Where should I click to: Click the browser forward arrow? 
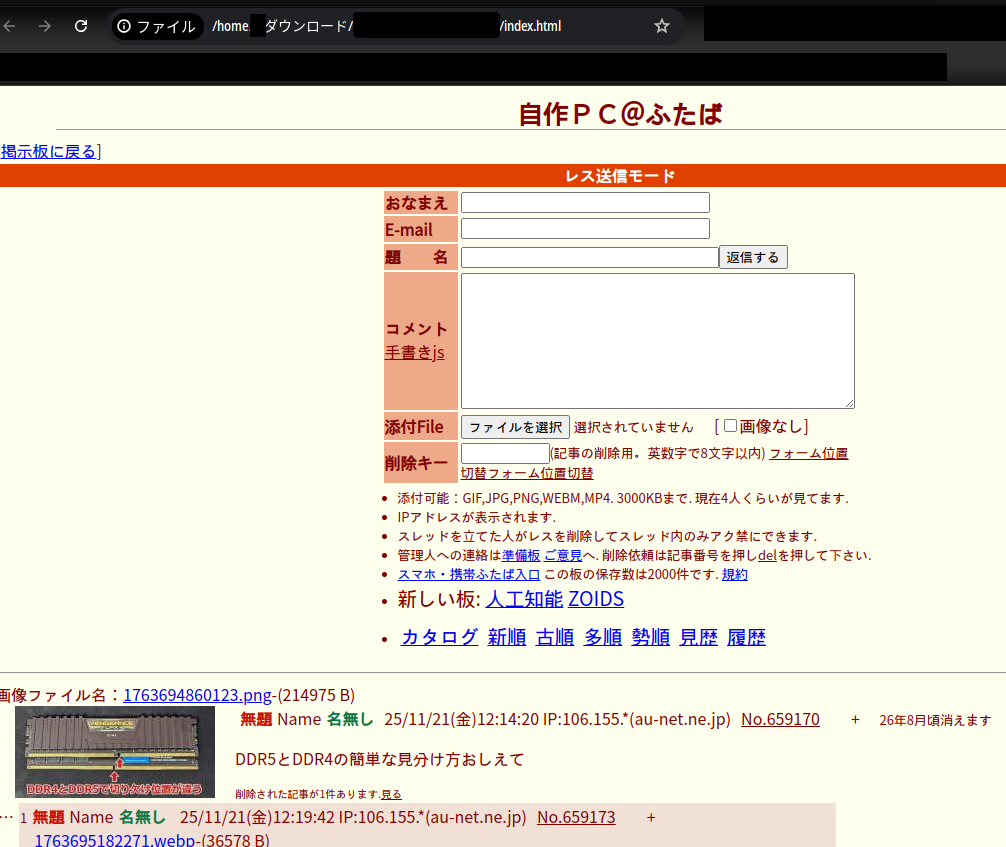click(x=44, y=26)
